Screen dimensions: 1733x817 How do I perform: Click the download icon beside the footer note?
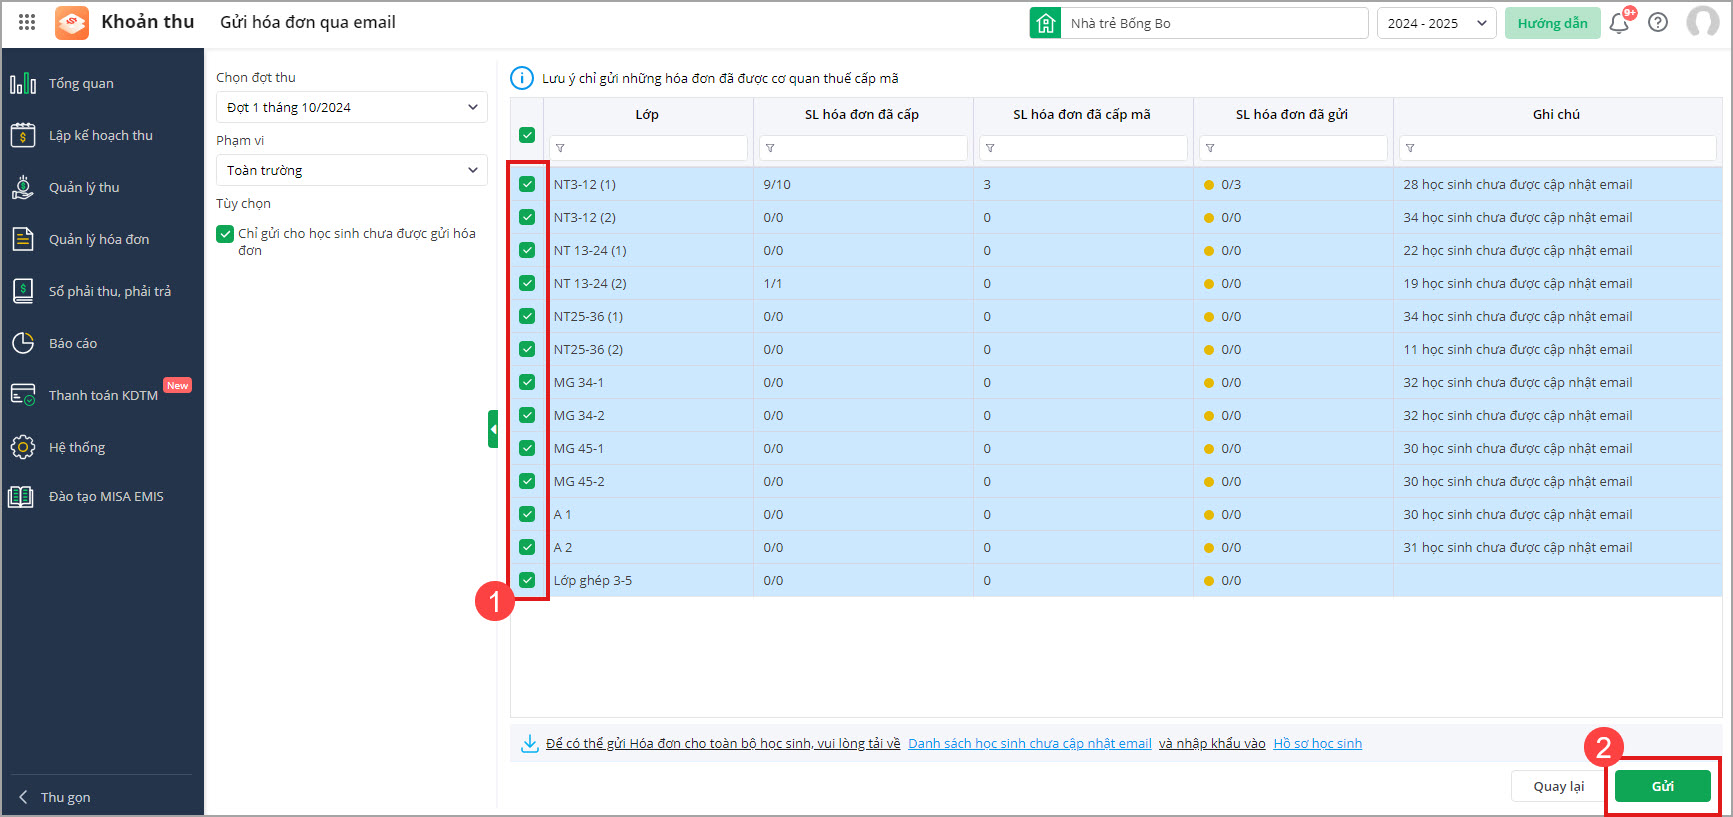pyautogui.click(x=530, y=743)
